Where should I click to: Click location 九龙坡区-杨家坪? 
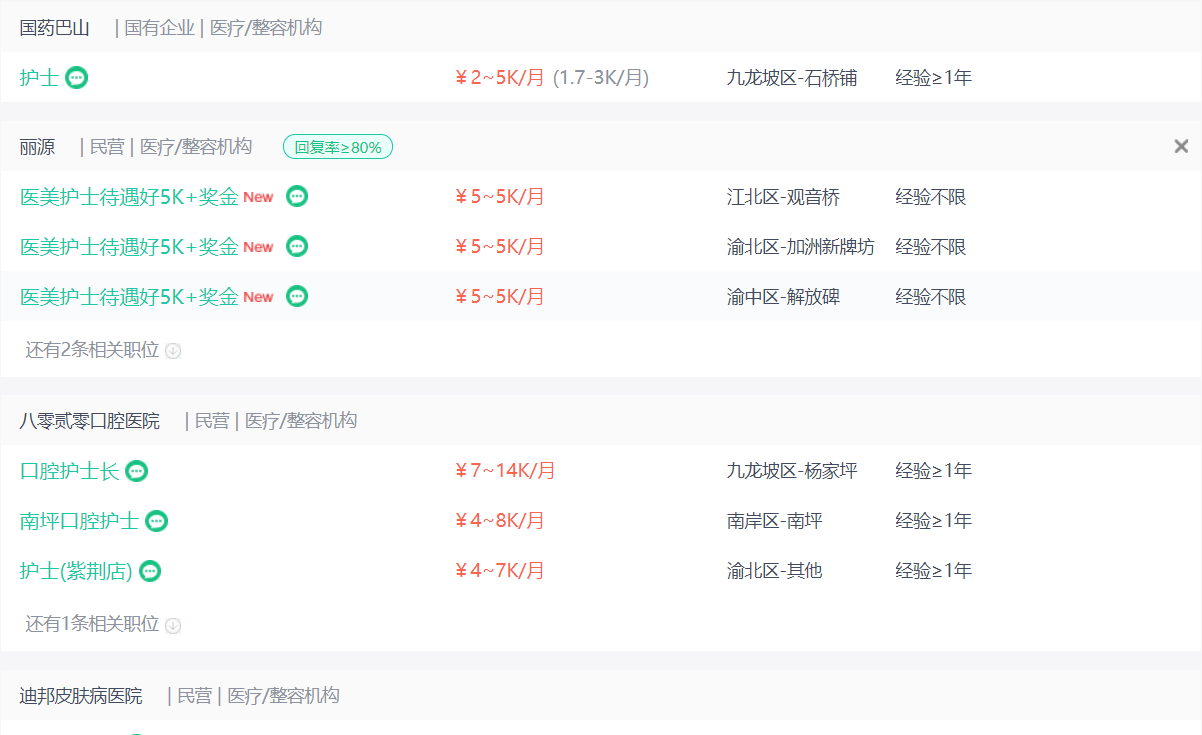[792, 471]
